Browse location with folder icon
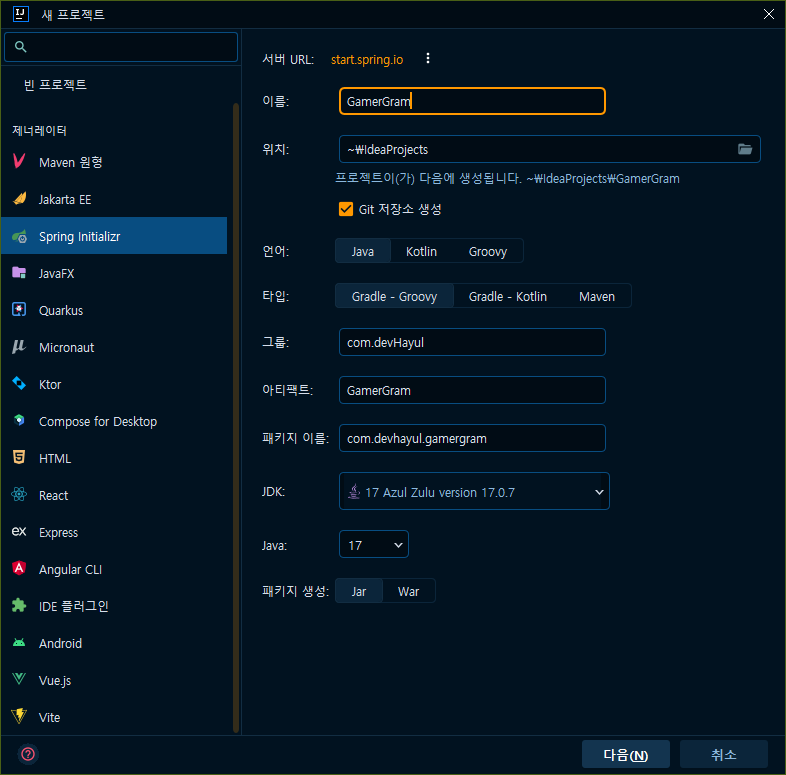The image size is (786, 775). click(745, 149)
